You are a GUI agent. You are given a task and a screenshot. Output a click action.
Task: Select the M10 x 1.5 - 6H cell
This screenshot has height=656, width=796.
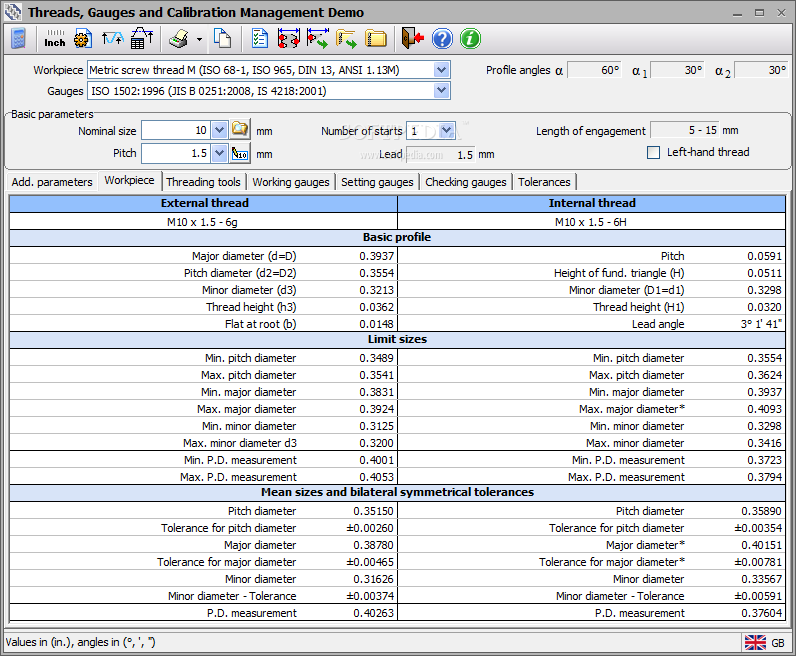pos(591,222)
